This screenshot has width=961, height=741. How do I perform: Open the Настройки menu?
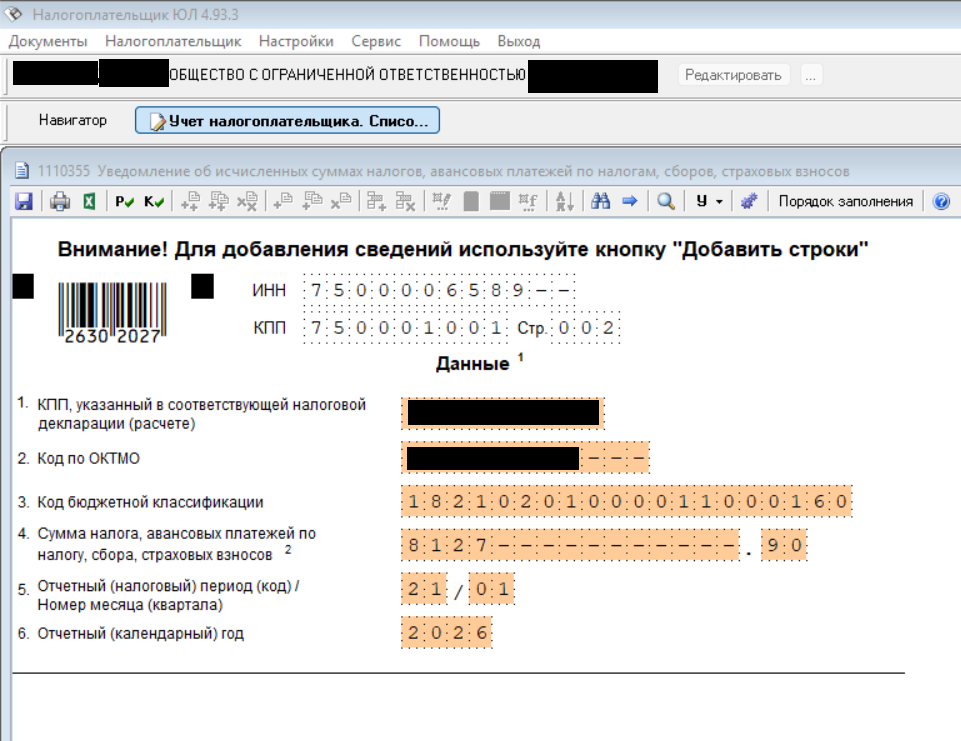click(296, 41)
